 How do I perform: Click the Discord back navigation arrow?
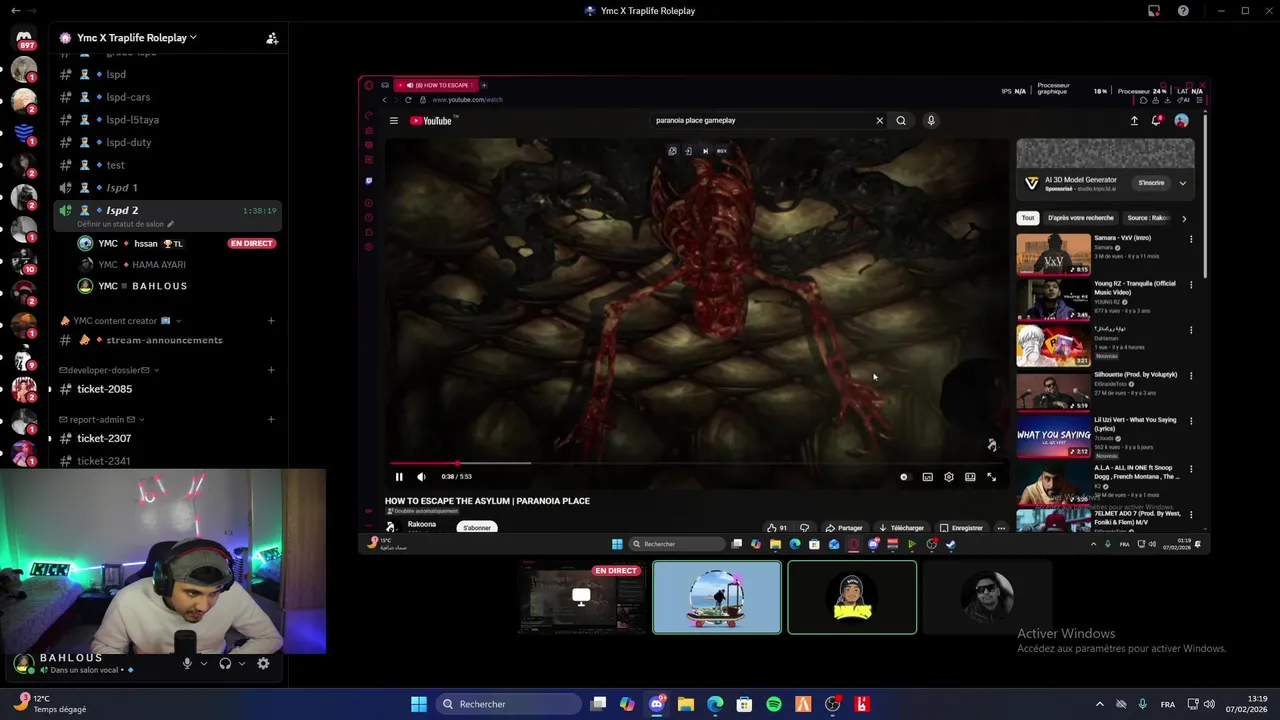tap(15, 10)
